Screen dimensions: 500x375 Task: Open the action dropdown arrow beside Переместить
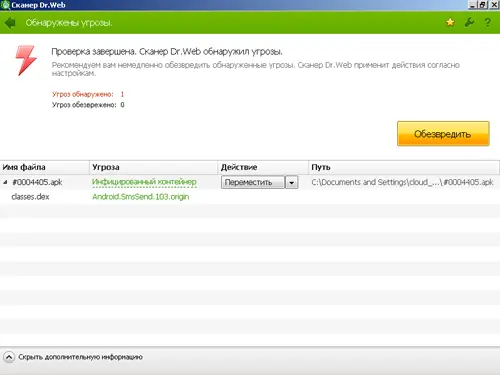pos(292,182)
